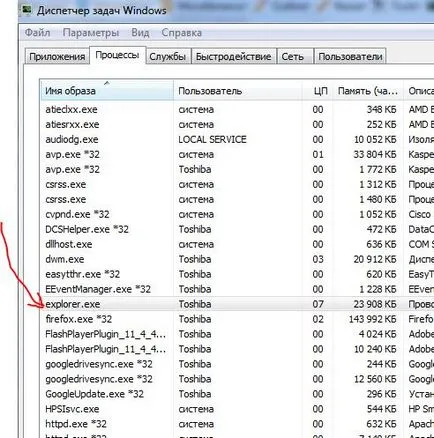Sort by Пользователь column header
The width and height of the screenshot is (434, 438).
(x=238, y=90)
